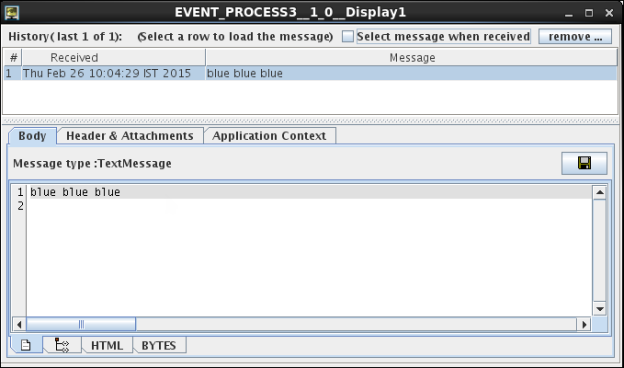Open the remove ... options button

click(x=575, y=37)
